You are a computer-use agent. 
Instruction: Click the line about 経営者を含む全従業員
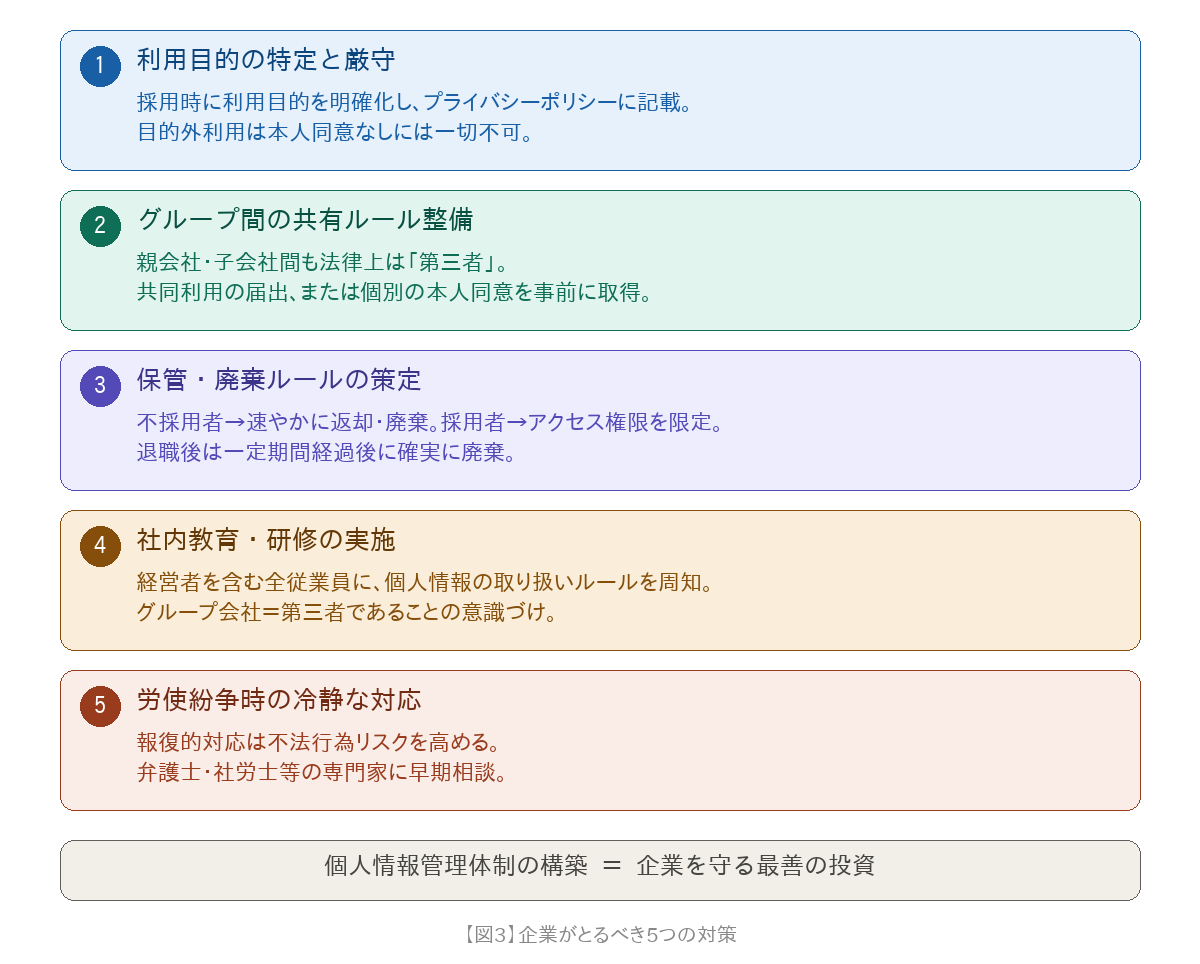pos(426,583)
